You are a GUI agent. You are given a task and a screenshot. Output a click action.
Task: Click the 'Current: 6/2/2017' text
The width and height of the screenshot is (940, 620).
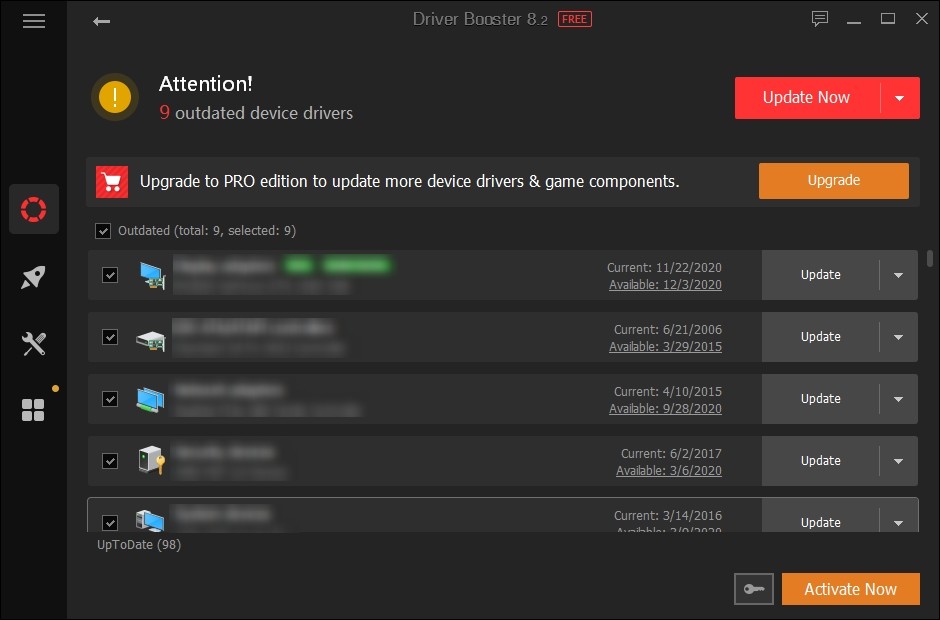(x=671, y=453)
